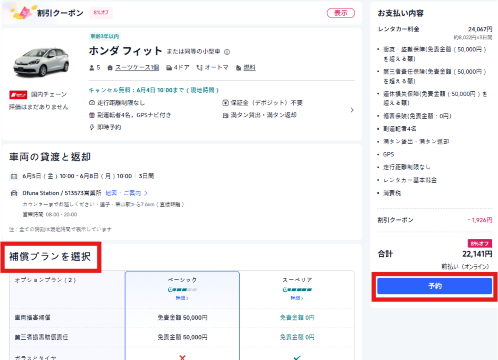Click the レンタカー料金 24,067円 line
The image size is (498, 360).
click(x=435, y=29)
